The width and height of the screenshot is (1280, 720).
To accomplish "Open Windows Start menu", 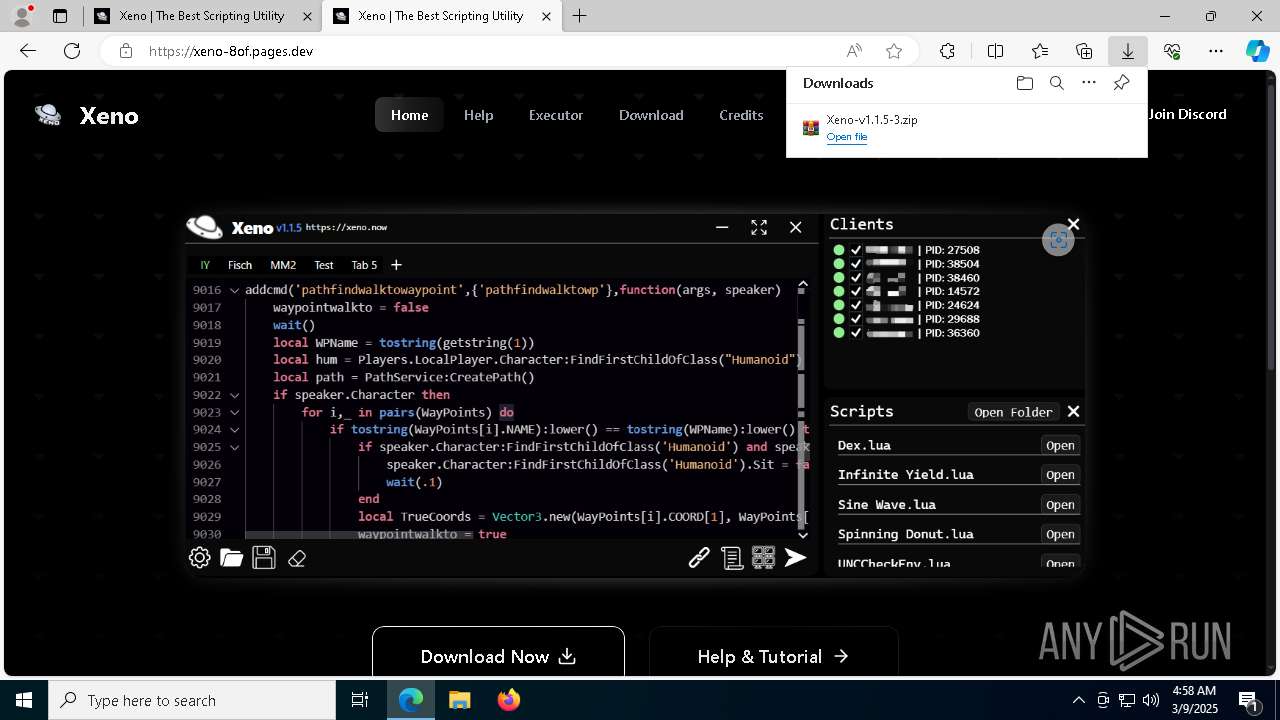I will pyautogui.click(x=24, y=701).
